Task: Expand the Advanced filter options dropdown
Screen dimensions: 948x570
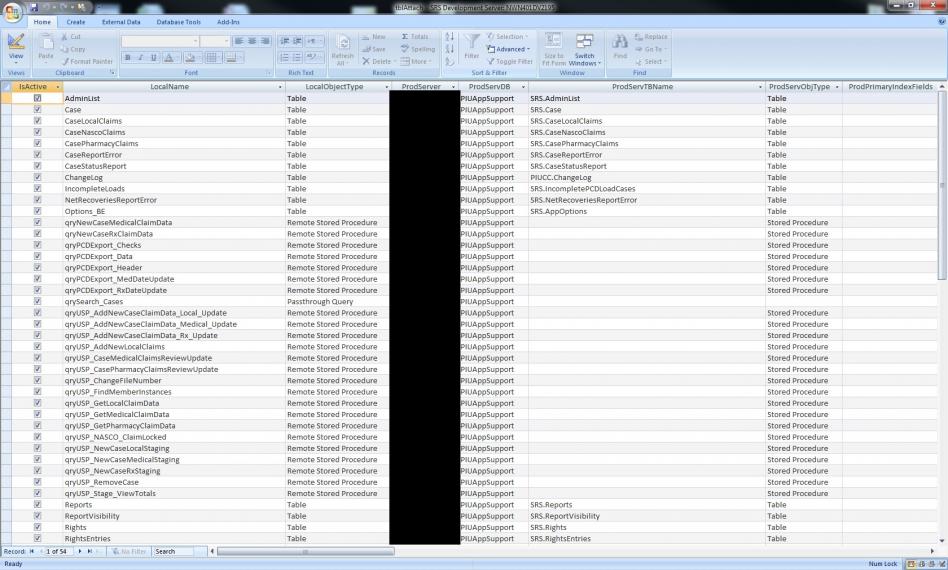Action: (x=509, y=50)
